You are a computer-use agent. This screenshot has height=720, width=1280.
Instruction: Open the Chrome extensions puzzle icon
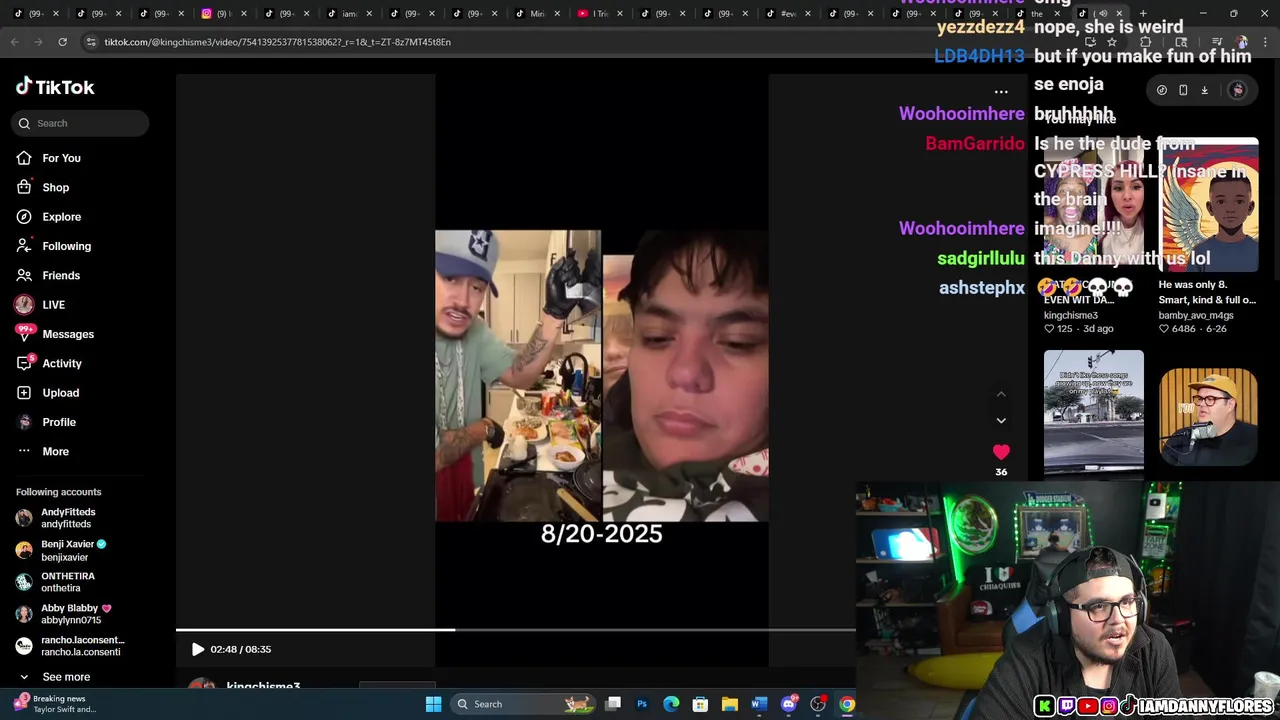pyautogui.click(x=1146, y=42)
